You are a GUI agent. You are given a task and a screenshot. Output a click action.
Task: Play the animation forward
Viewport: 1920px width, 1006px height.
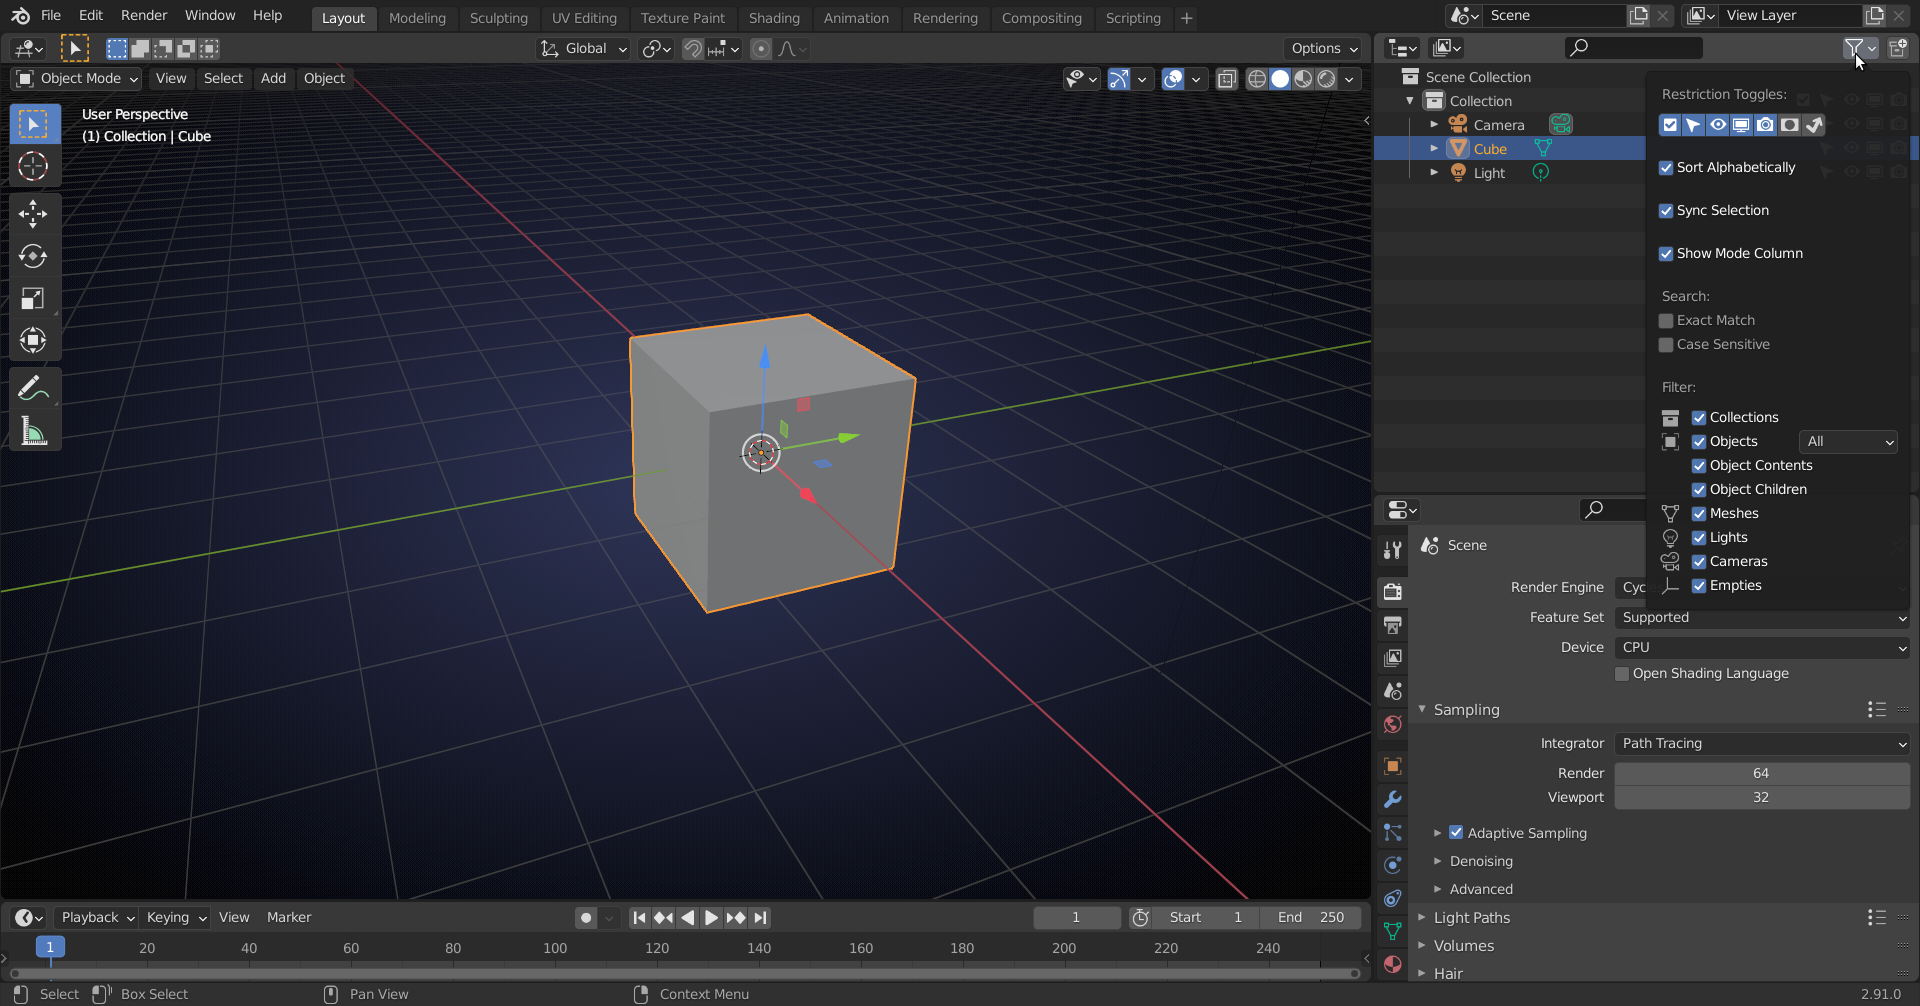(x=711, y=918)
